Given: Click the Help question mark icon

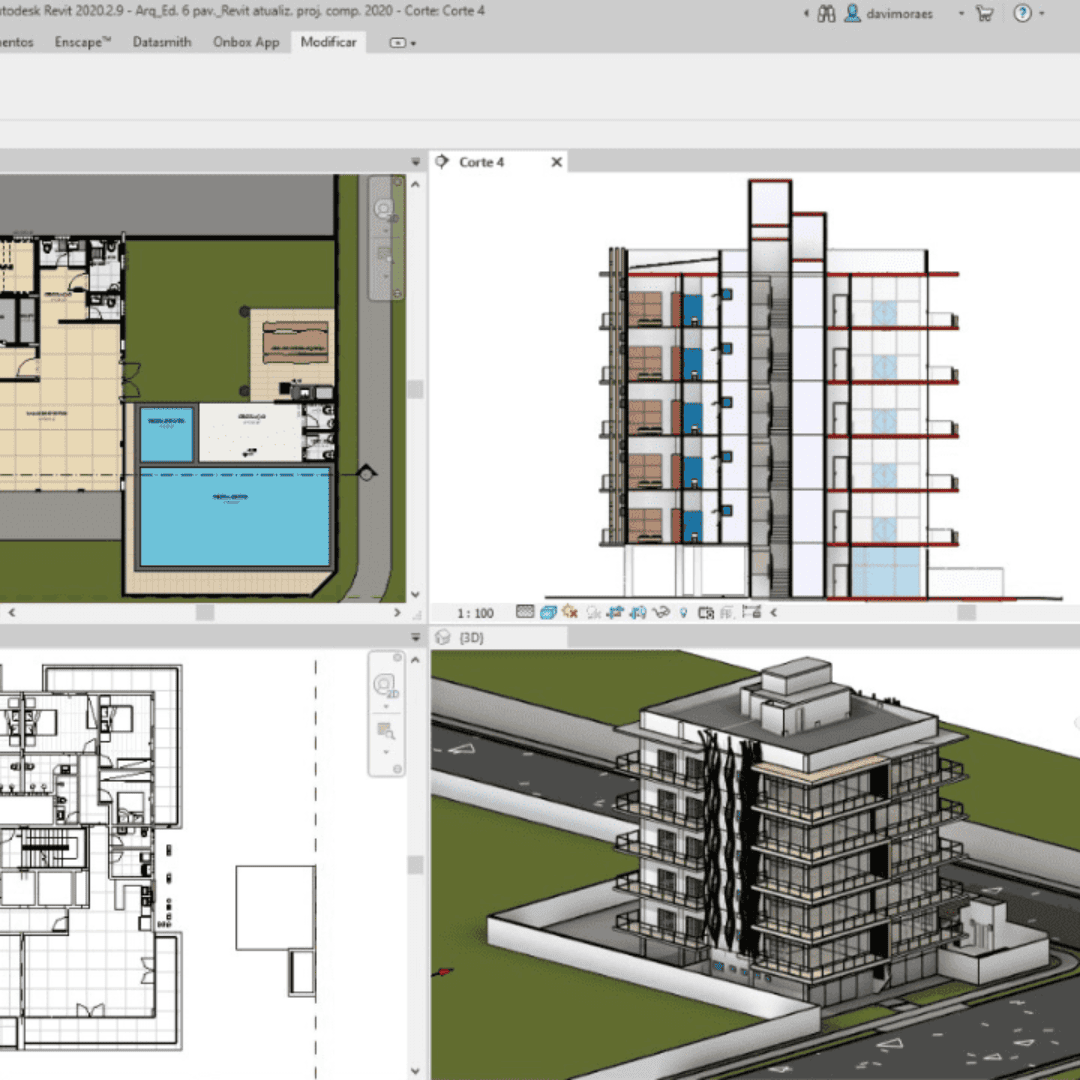Looking at the screenshot, I should (1022, 14).
